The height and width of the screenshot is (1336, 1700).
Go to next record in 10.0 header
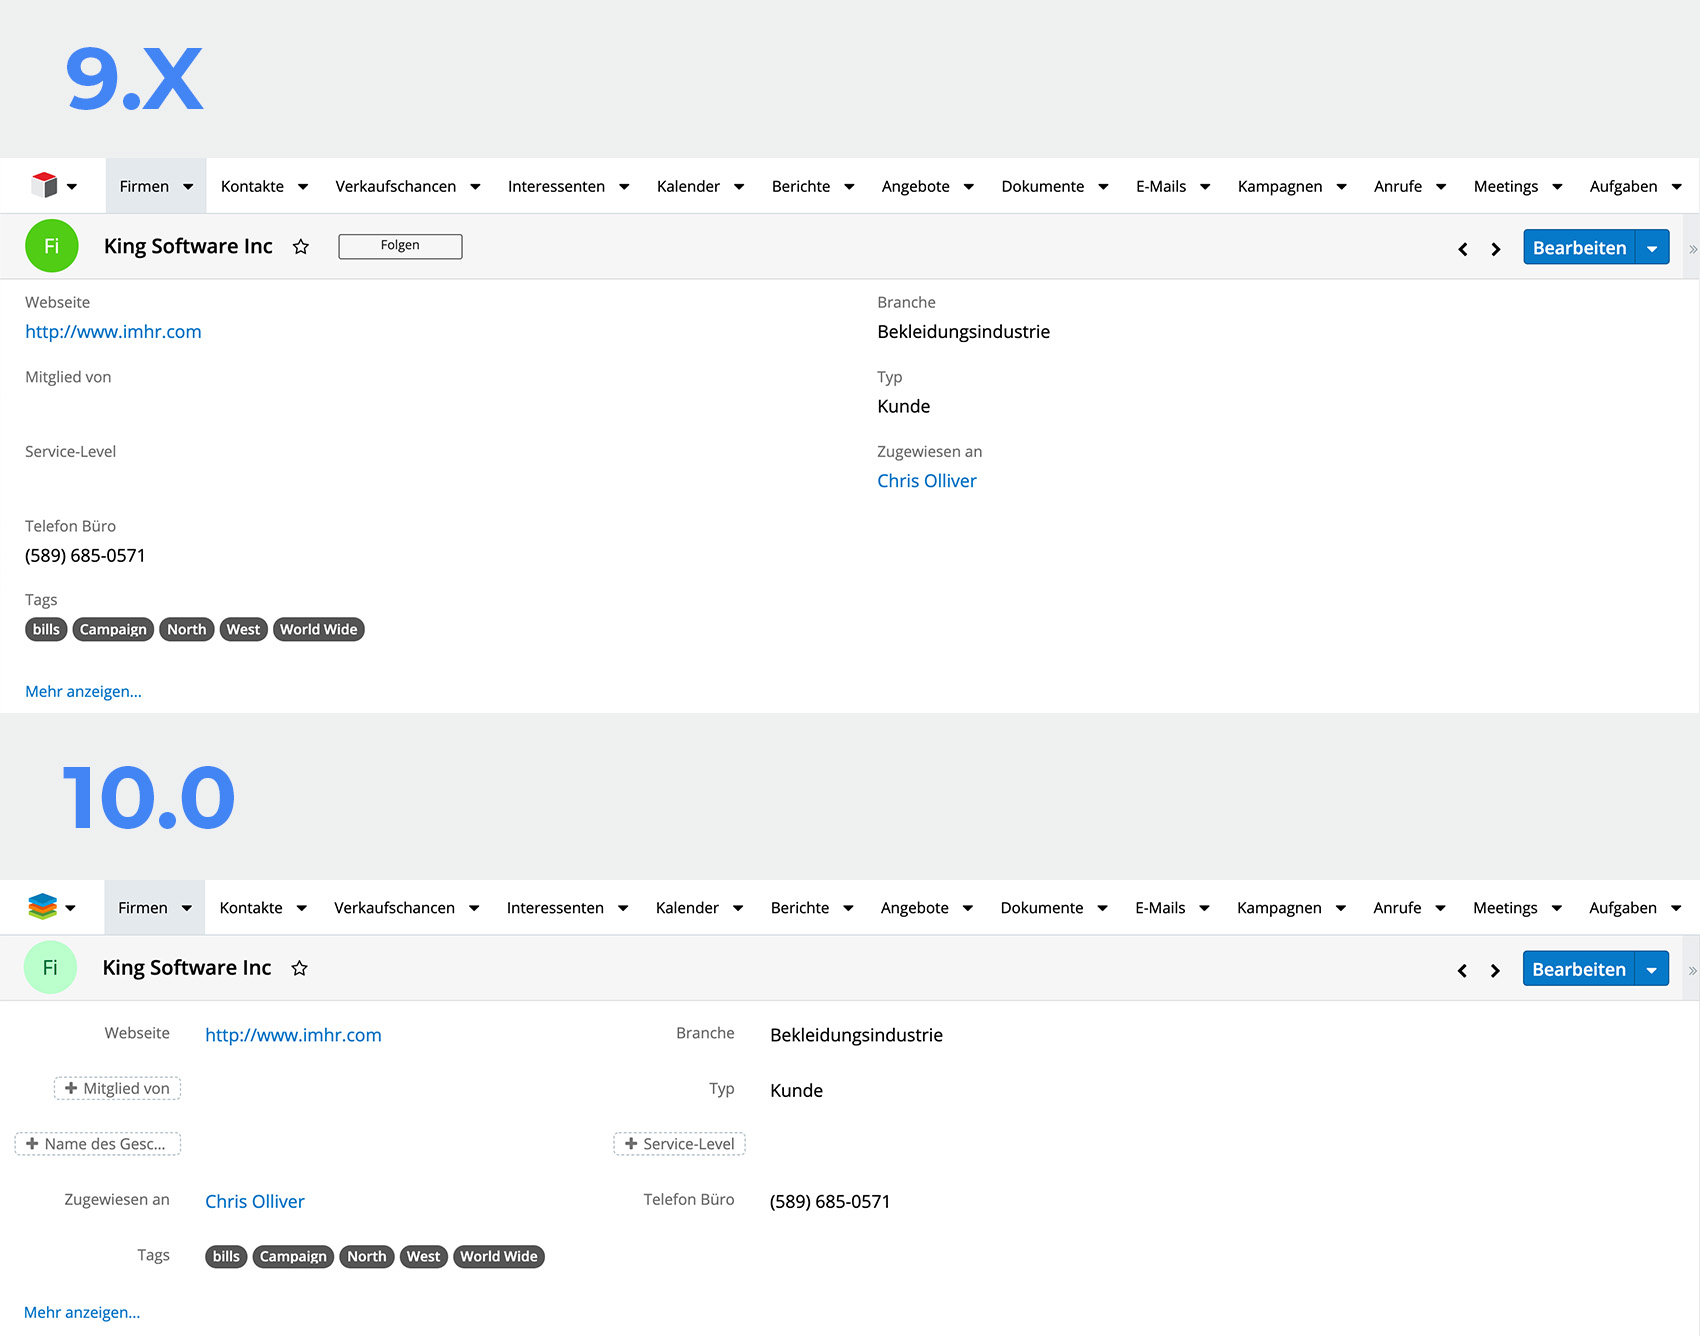(1495, 971)
